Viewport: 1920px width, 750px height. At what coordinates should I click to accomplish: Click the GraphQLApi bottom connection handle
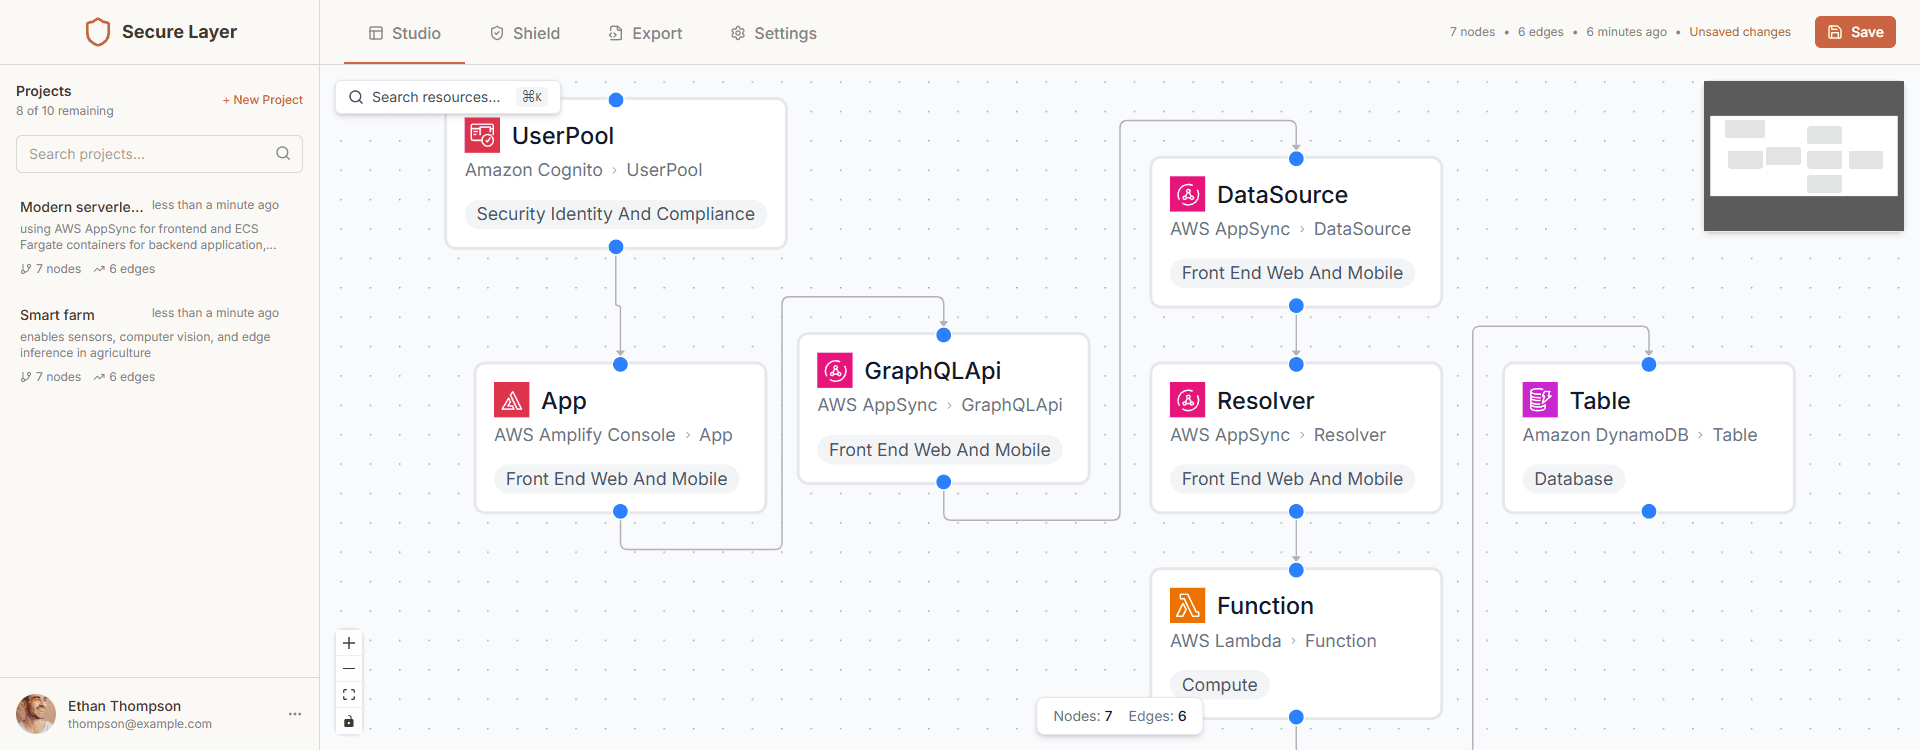point(943,482)
